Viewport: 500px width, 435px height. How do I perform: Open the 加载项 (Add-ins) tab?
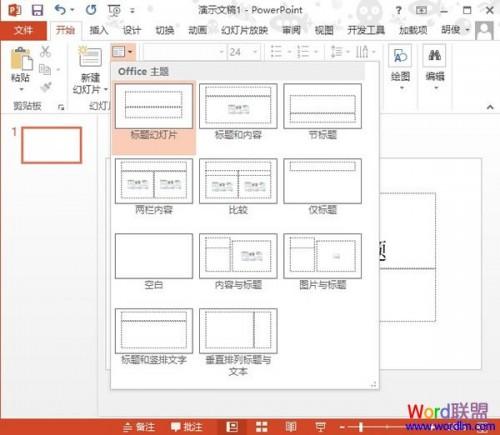(x=413, y=30)
